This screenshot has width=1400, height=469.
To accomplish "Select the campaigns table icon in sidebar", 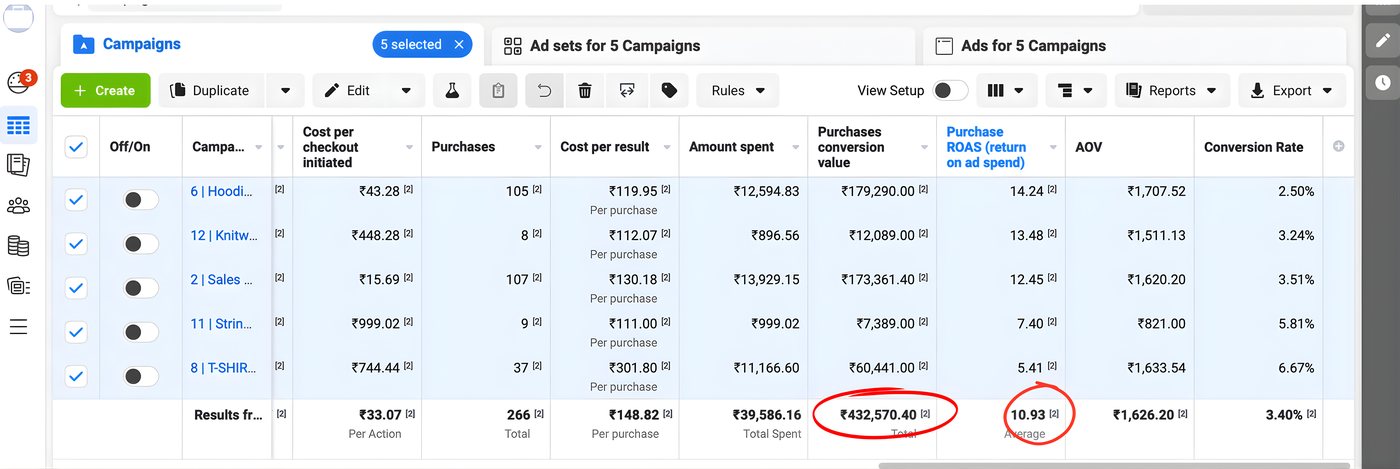I will [18, 126].
